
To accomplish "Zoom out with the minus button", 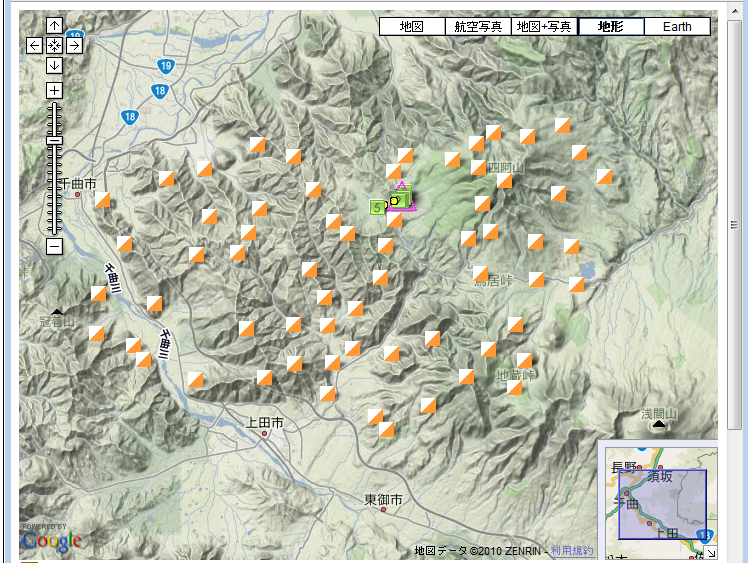I will (54, 247).
